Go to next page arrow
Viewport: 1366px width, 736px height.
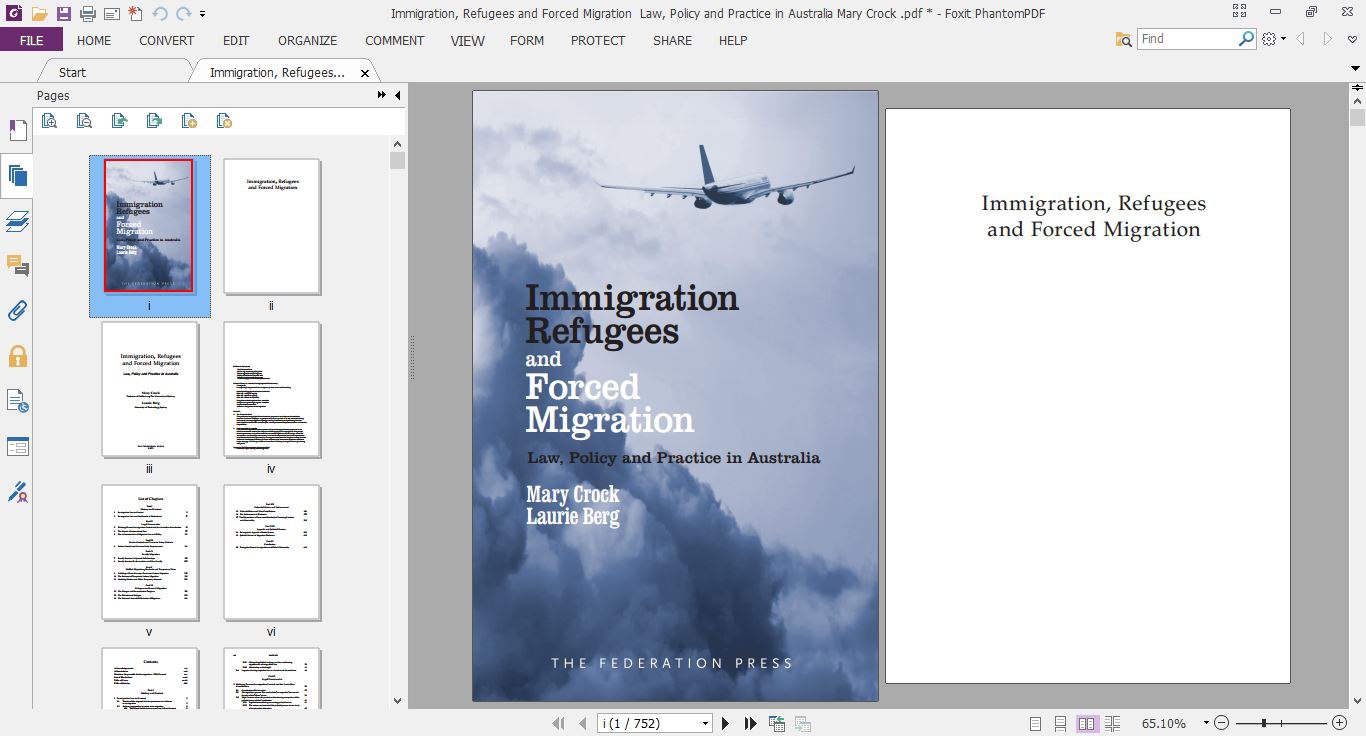[x=726, y=723]
